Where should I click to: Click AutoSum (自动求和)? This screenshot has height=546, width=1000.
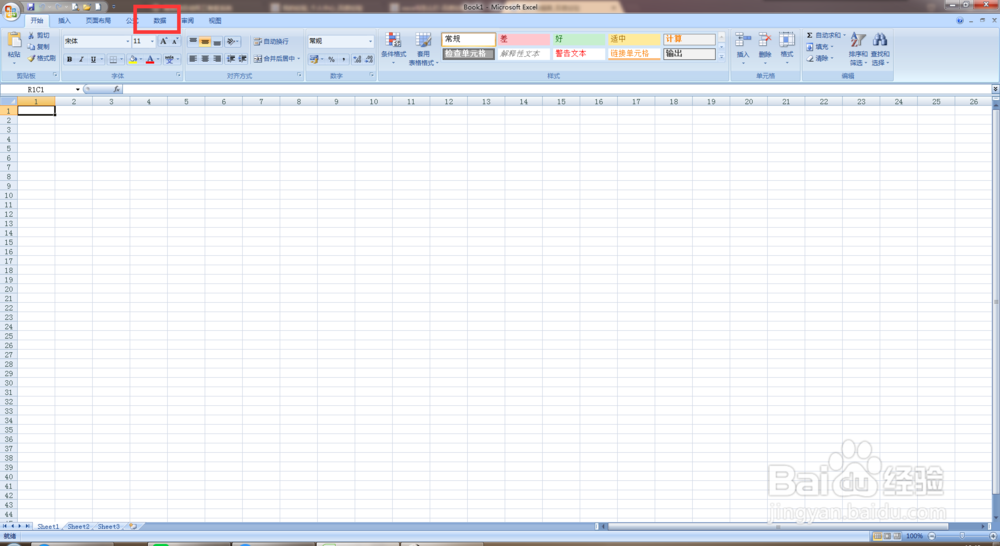tap(825, 36)
